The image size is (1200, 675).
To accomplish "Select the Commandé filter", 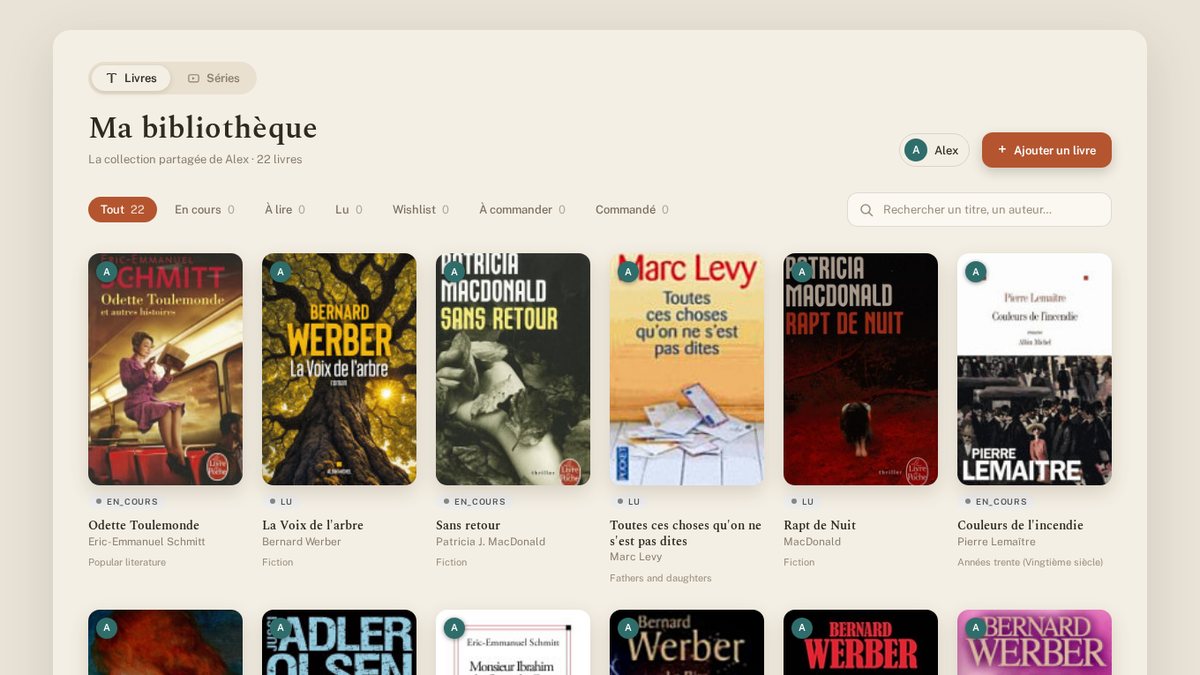I will click(x=632, y=209).
